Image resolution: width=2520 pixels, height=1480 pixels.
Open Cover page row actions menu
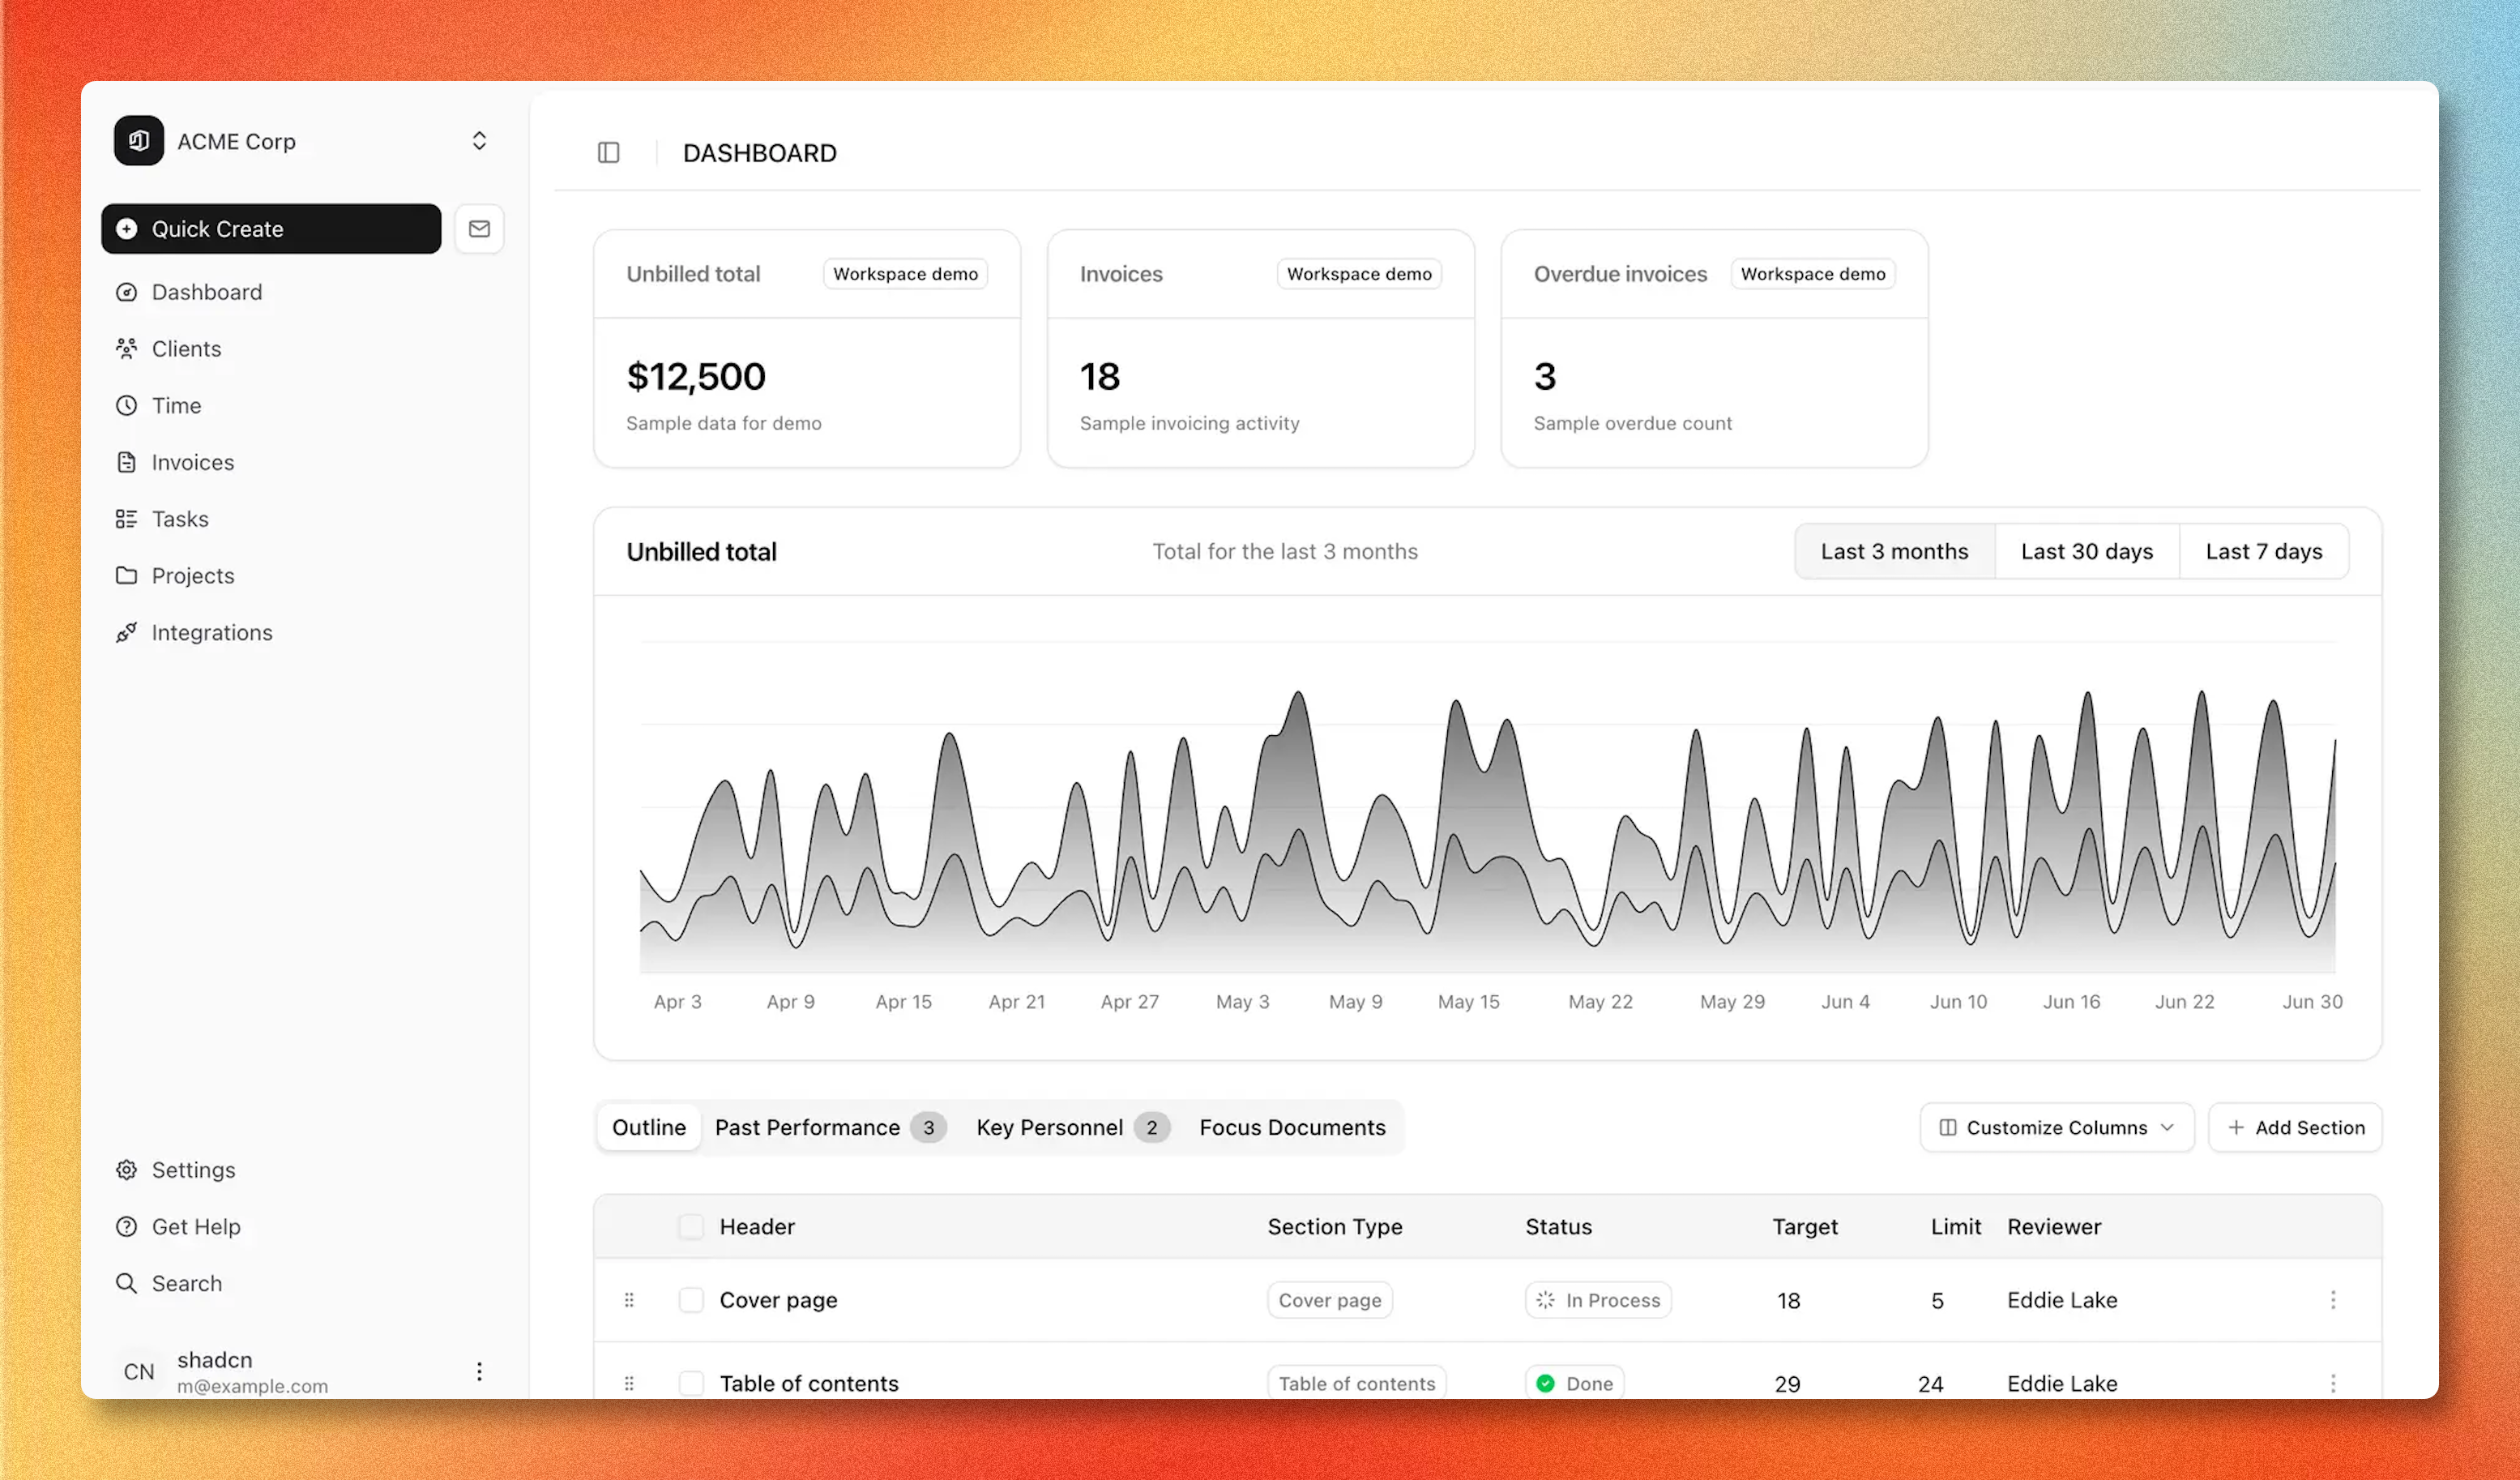(x=2332, y=1300)
